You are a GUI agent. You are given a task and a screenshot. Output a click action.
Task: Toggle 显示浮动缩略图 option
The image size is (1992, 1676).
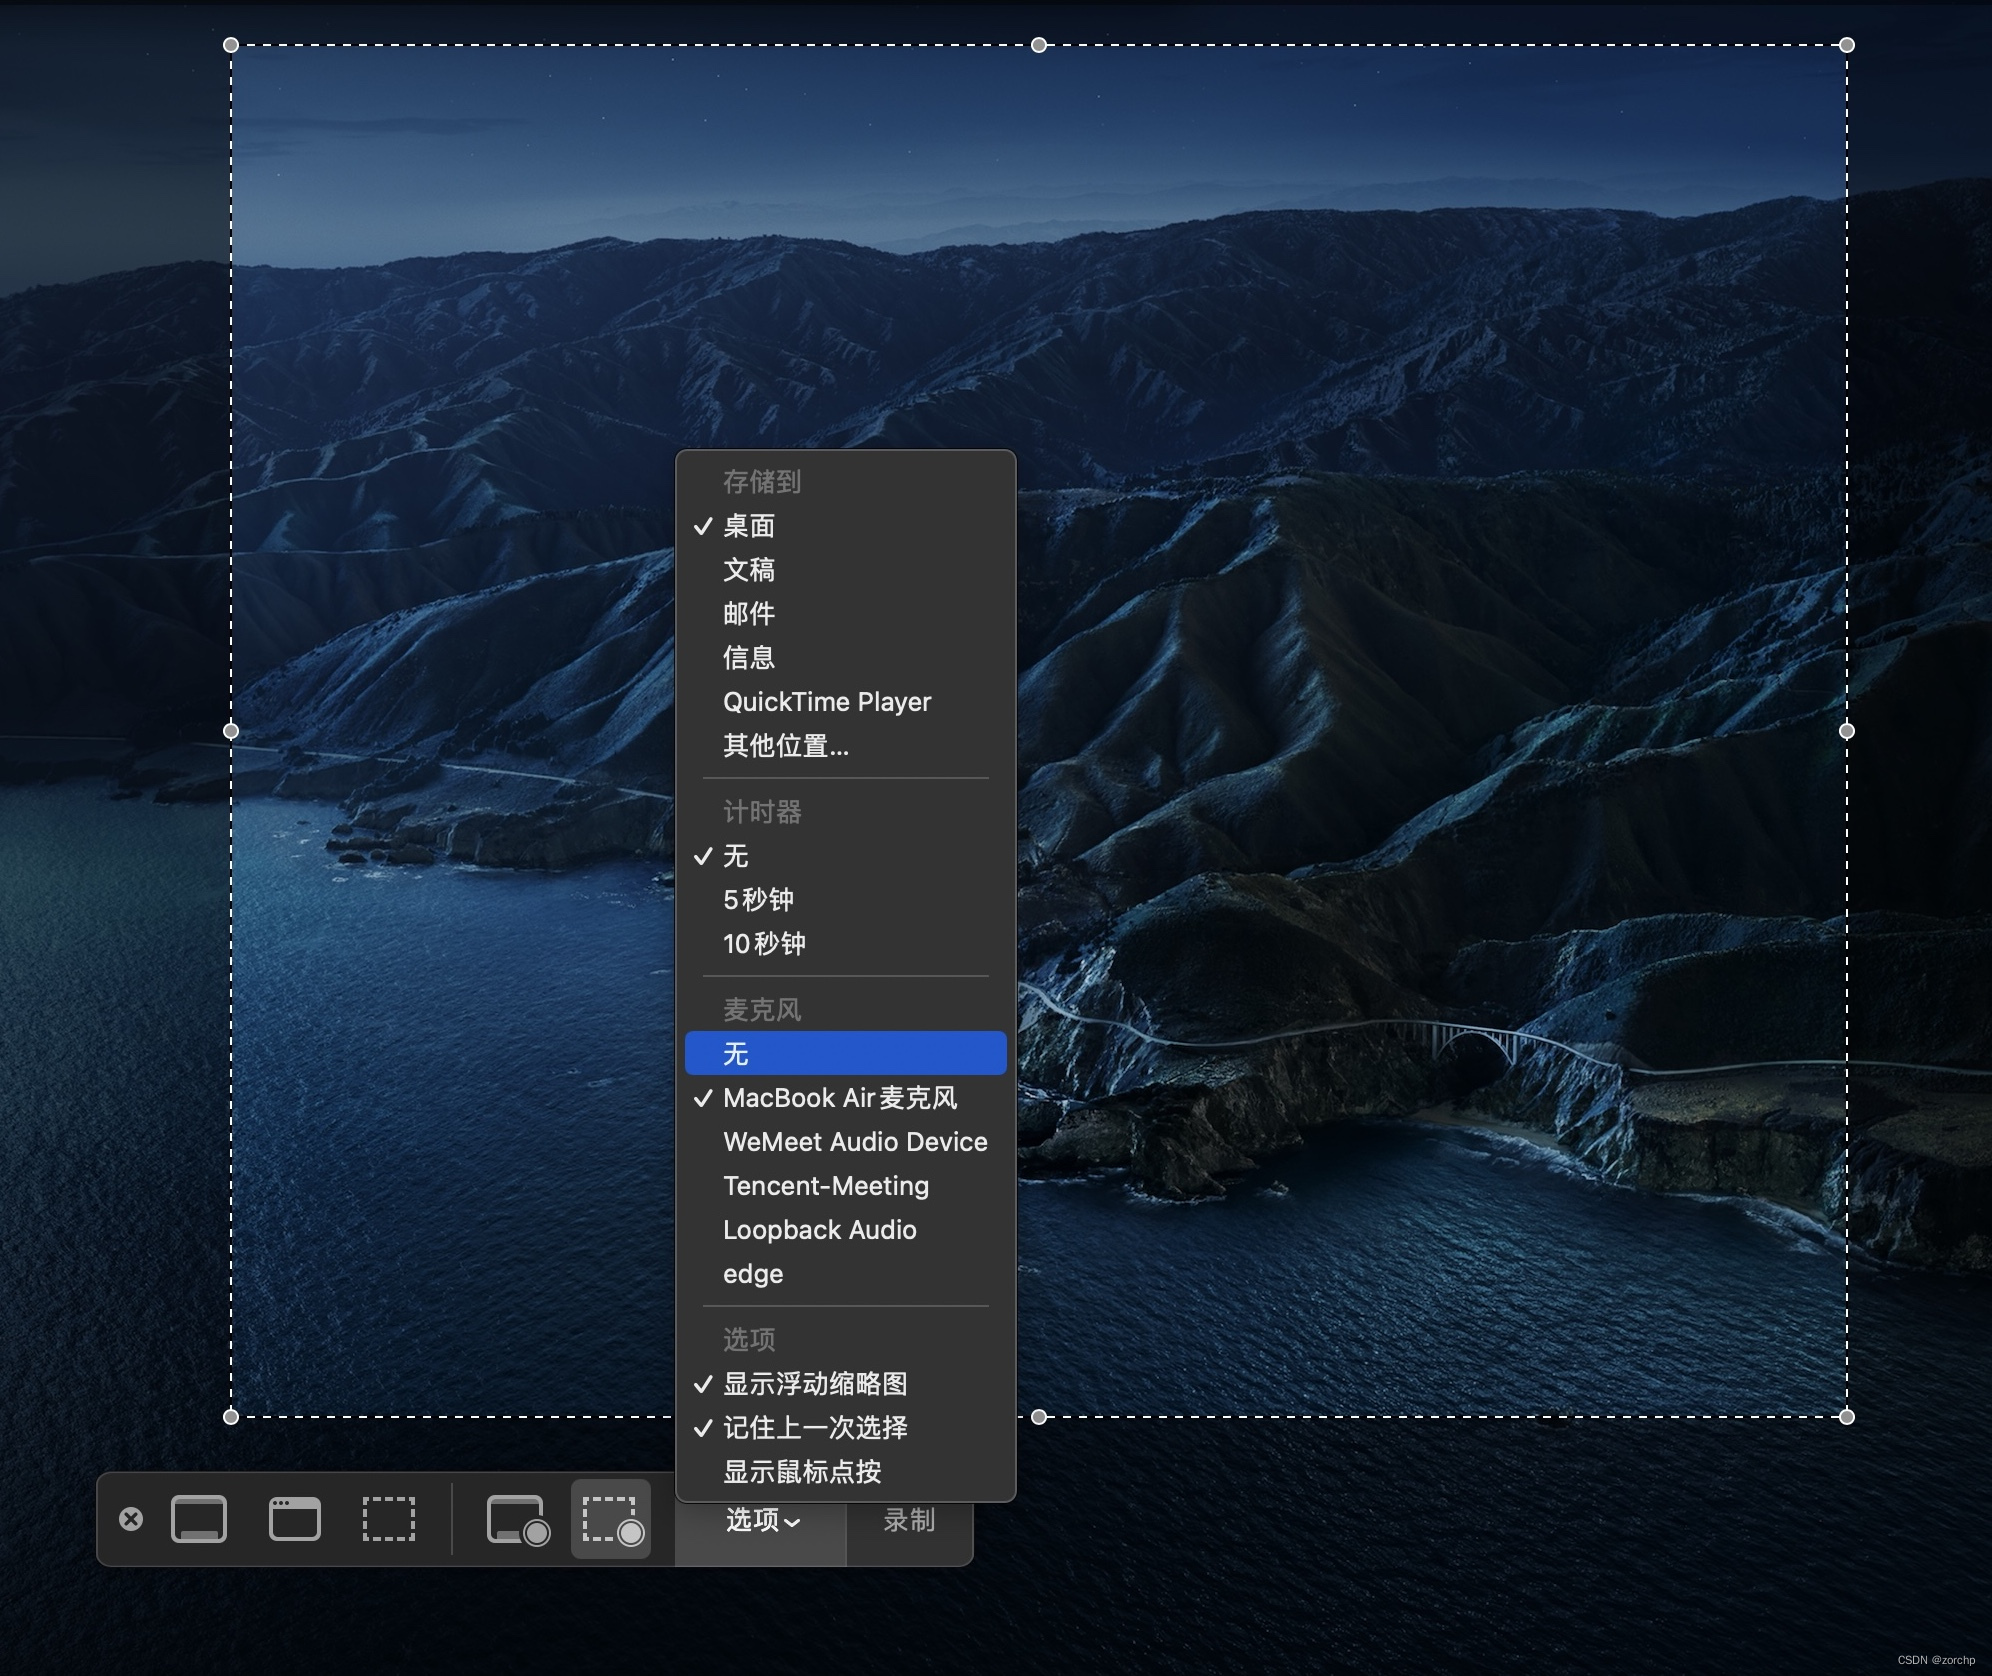(815, 1384)
